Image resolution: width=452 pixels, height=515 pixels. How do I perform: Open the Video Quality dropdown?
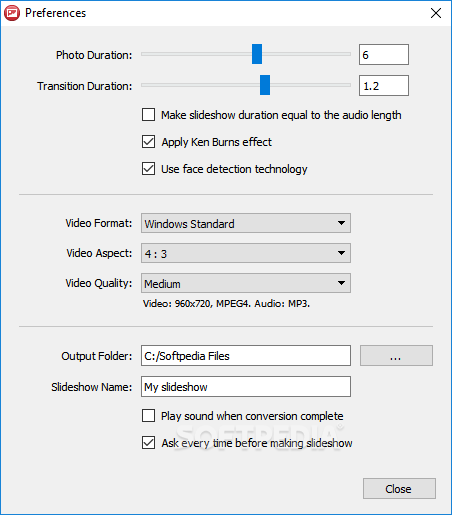[246, 283]
